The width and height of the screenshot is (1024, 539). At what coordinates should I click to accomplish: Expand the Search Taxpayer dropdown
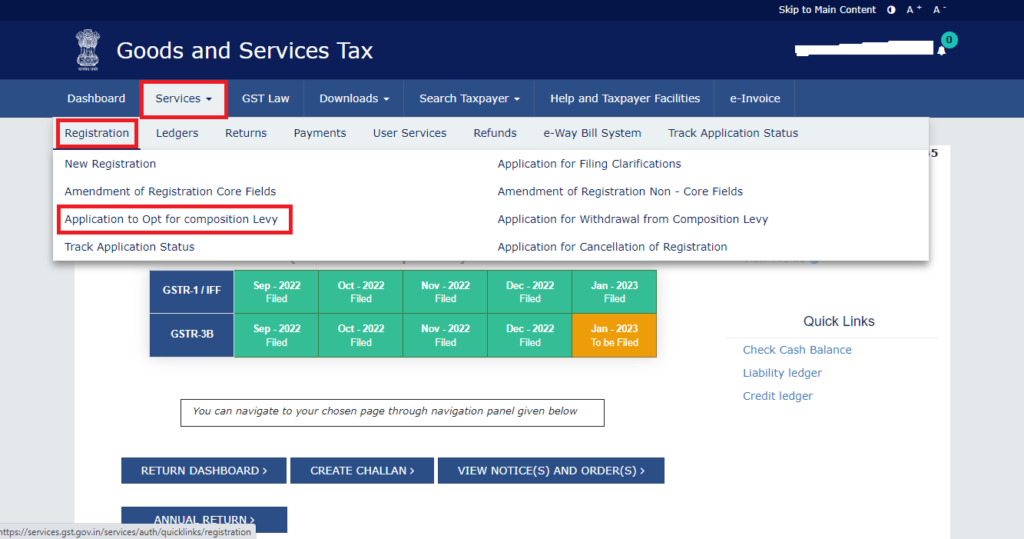point(470,99)
